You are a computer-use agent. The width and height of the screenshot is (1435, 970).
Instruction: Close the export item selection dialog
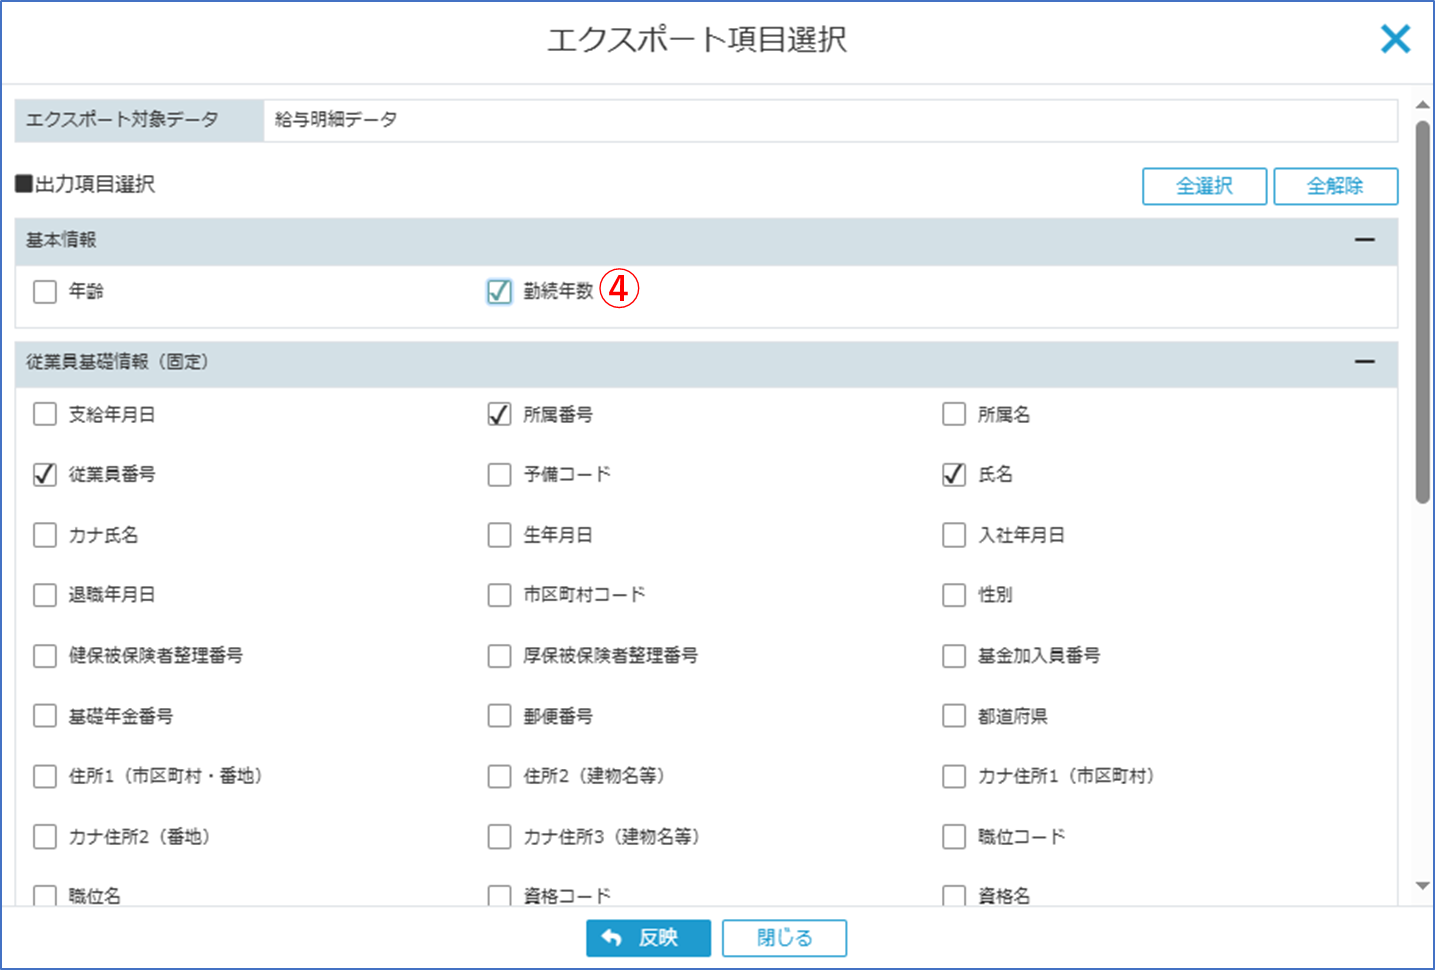[1394, 40]
